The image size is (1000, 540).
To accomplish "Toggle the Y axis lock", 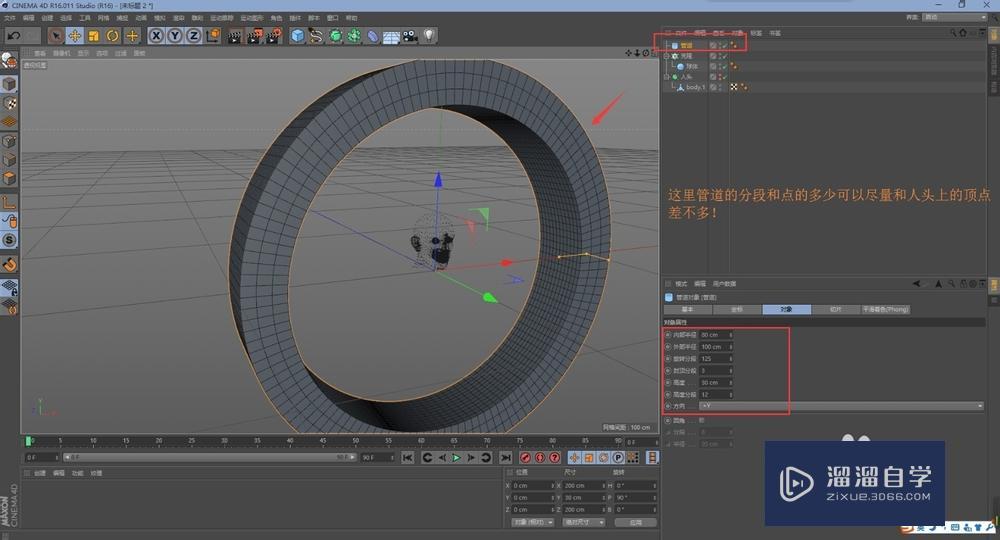I will 175,36.
